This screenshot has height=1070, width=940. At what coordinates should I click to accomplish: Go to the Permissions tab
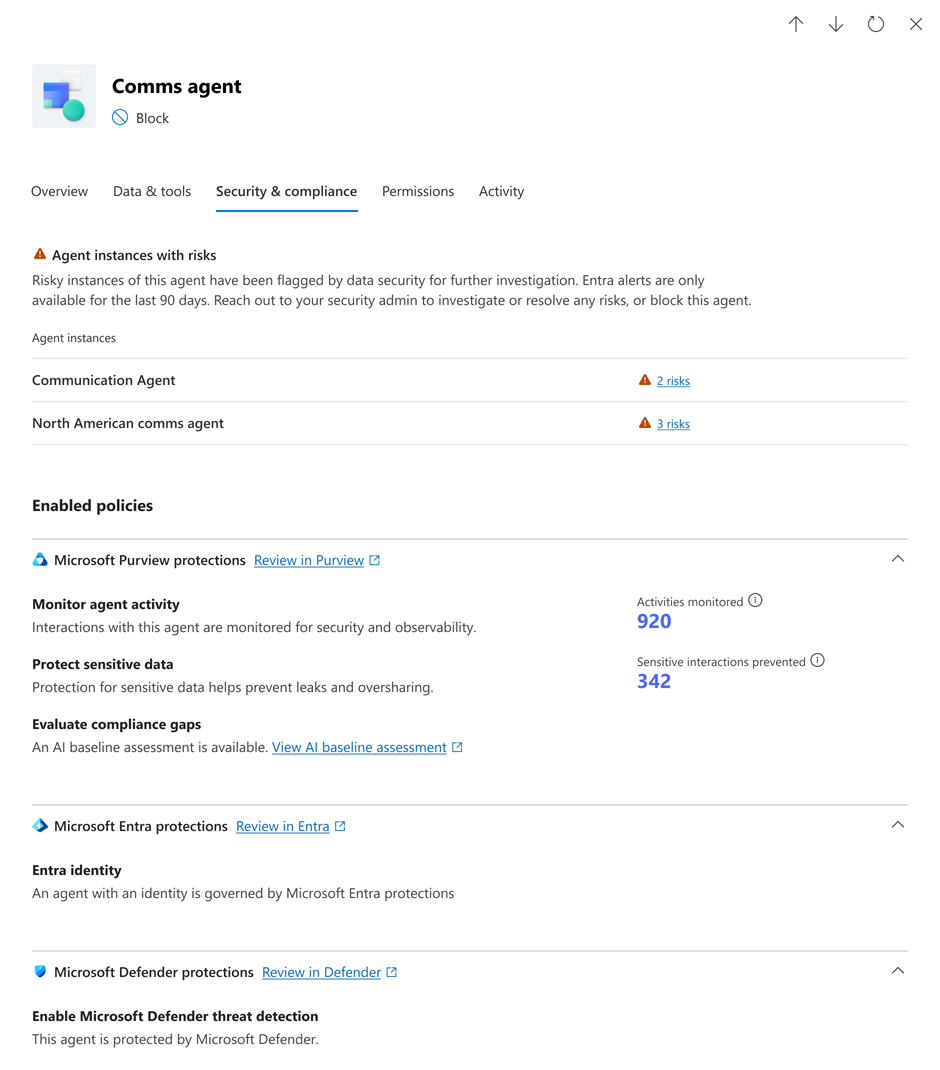pos(418,191)
